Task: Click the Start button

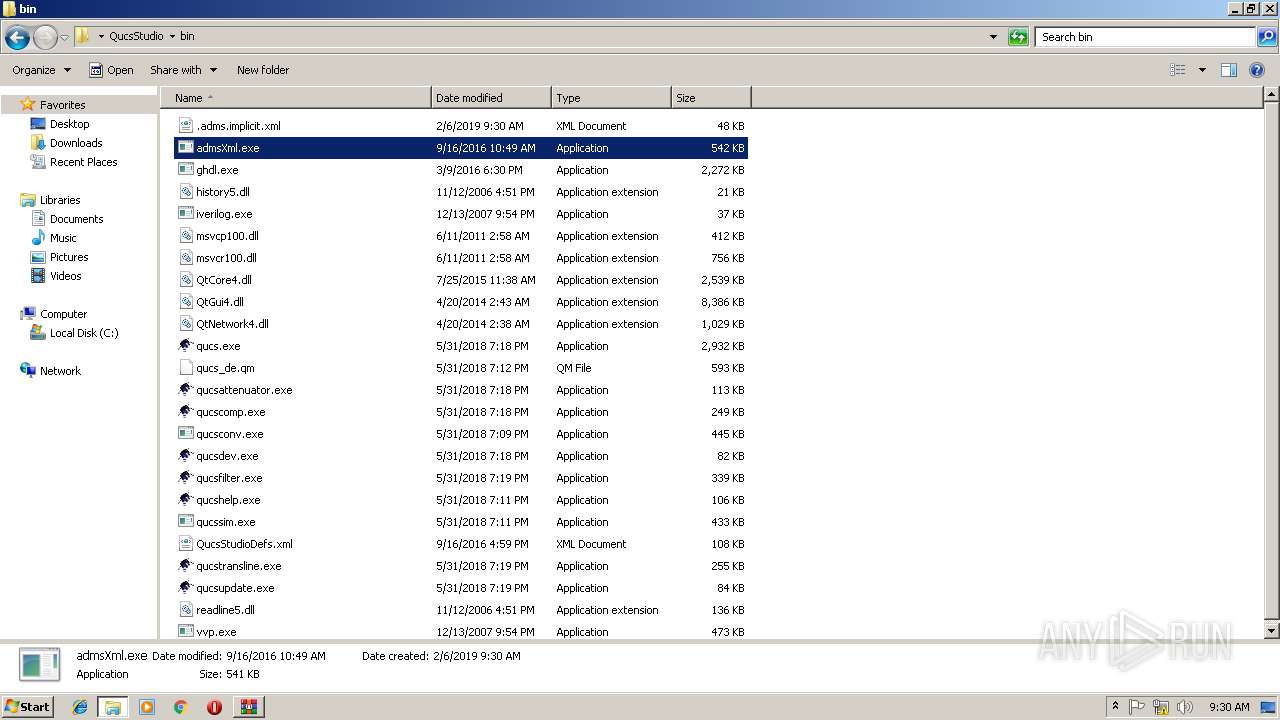Action: coord(27,706)
